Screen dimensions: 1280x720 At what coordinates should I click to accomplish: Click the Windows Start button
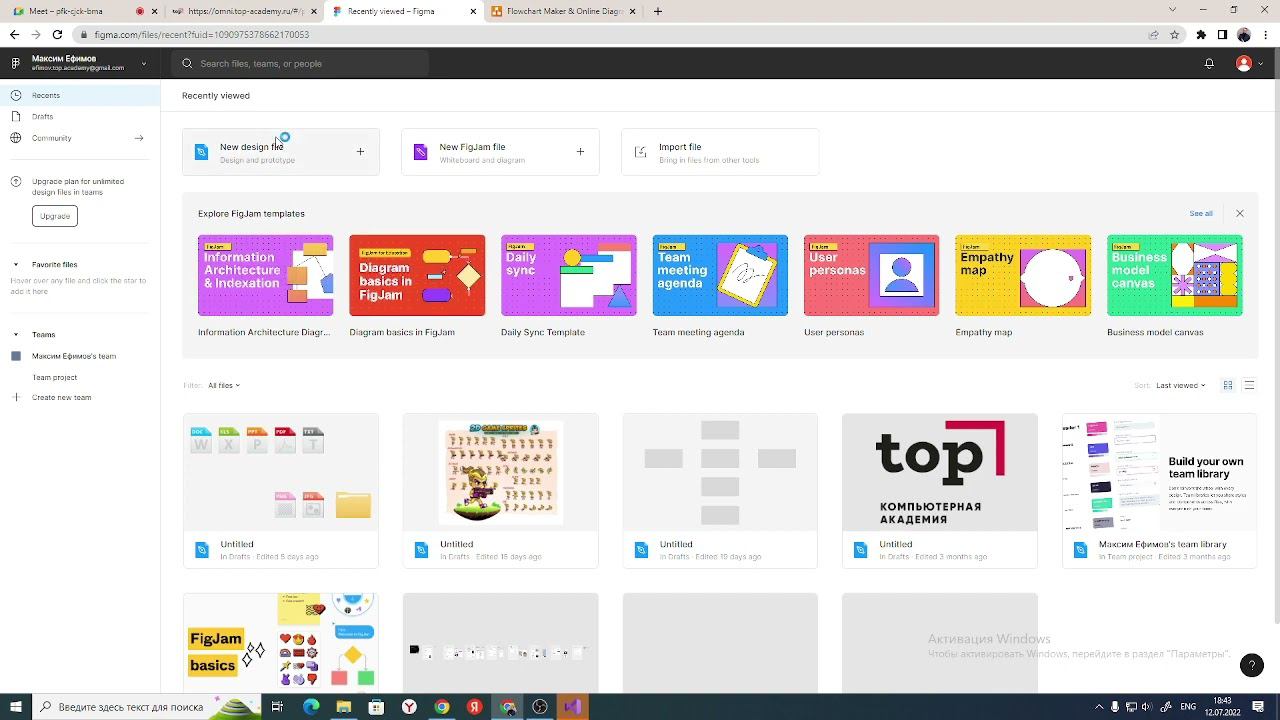pyautogui.click(x=16, y=707)
